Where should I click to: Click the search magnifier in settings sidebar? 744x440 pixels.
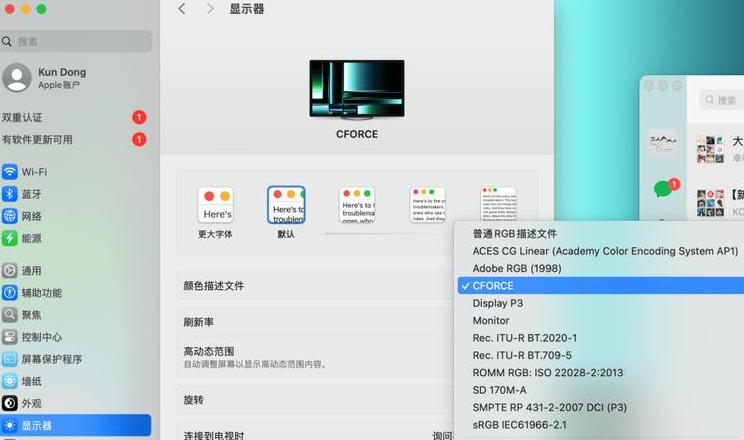pos(7,42)
